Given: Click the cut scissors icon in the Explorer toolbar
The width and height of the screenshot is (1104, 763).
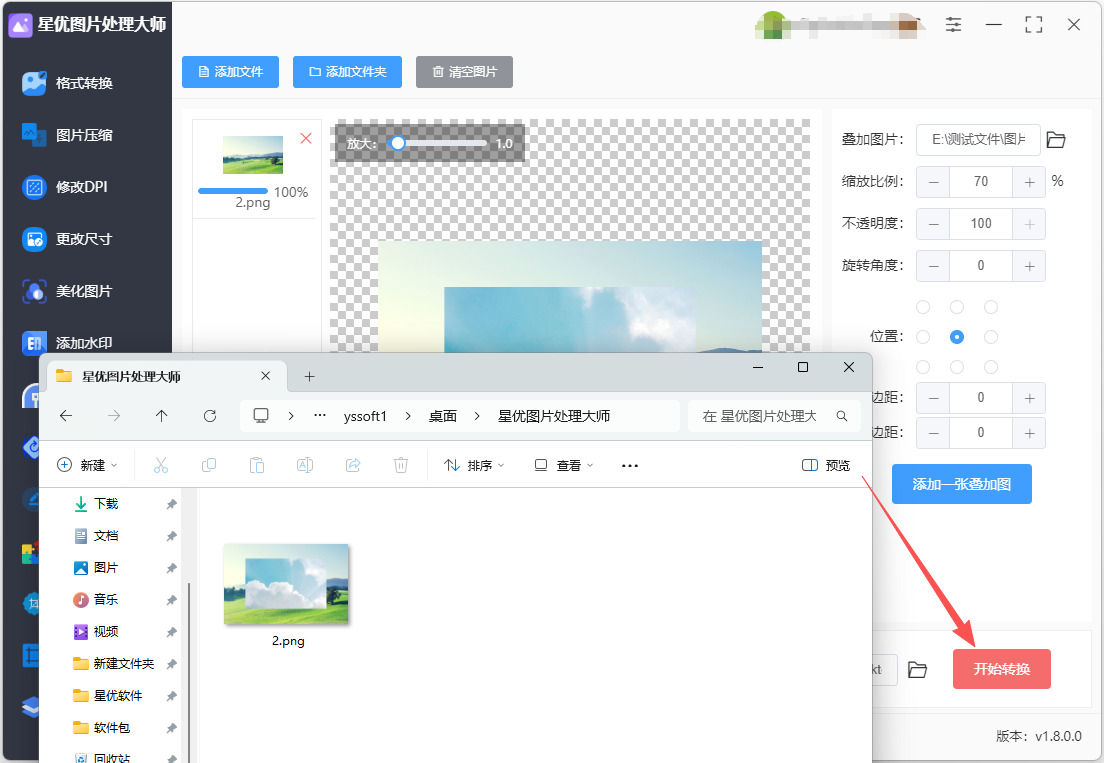Looking at the screenshot, I should [x=161, y=465].
